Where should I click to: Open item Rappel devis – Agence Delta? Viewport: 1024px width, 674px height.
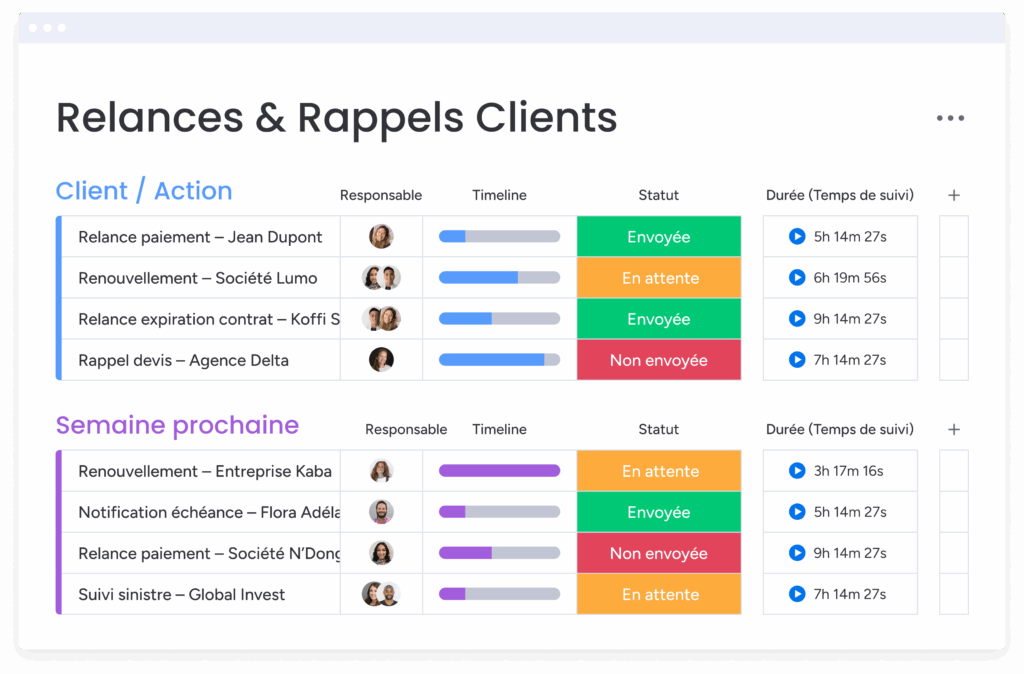coord(183,361)
